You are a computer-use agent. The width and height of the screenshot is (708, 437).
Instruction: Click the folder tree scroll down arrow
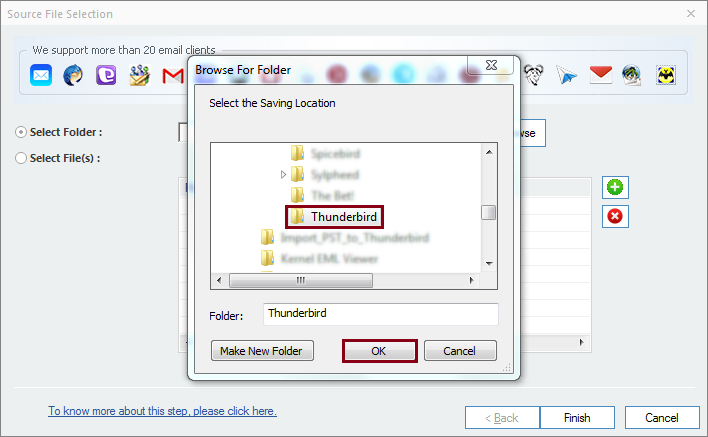[489, 263]
